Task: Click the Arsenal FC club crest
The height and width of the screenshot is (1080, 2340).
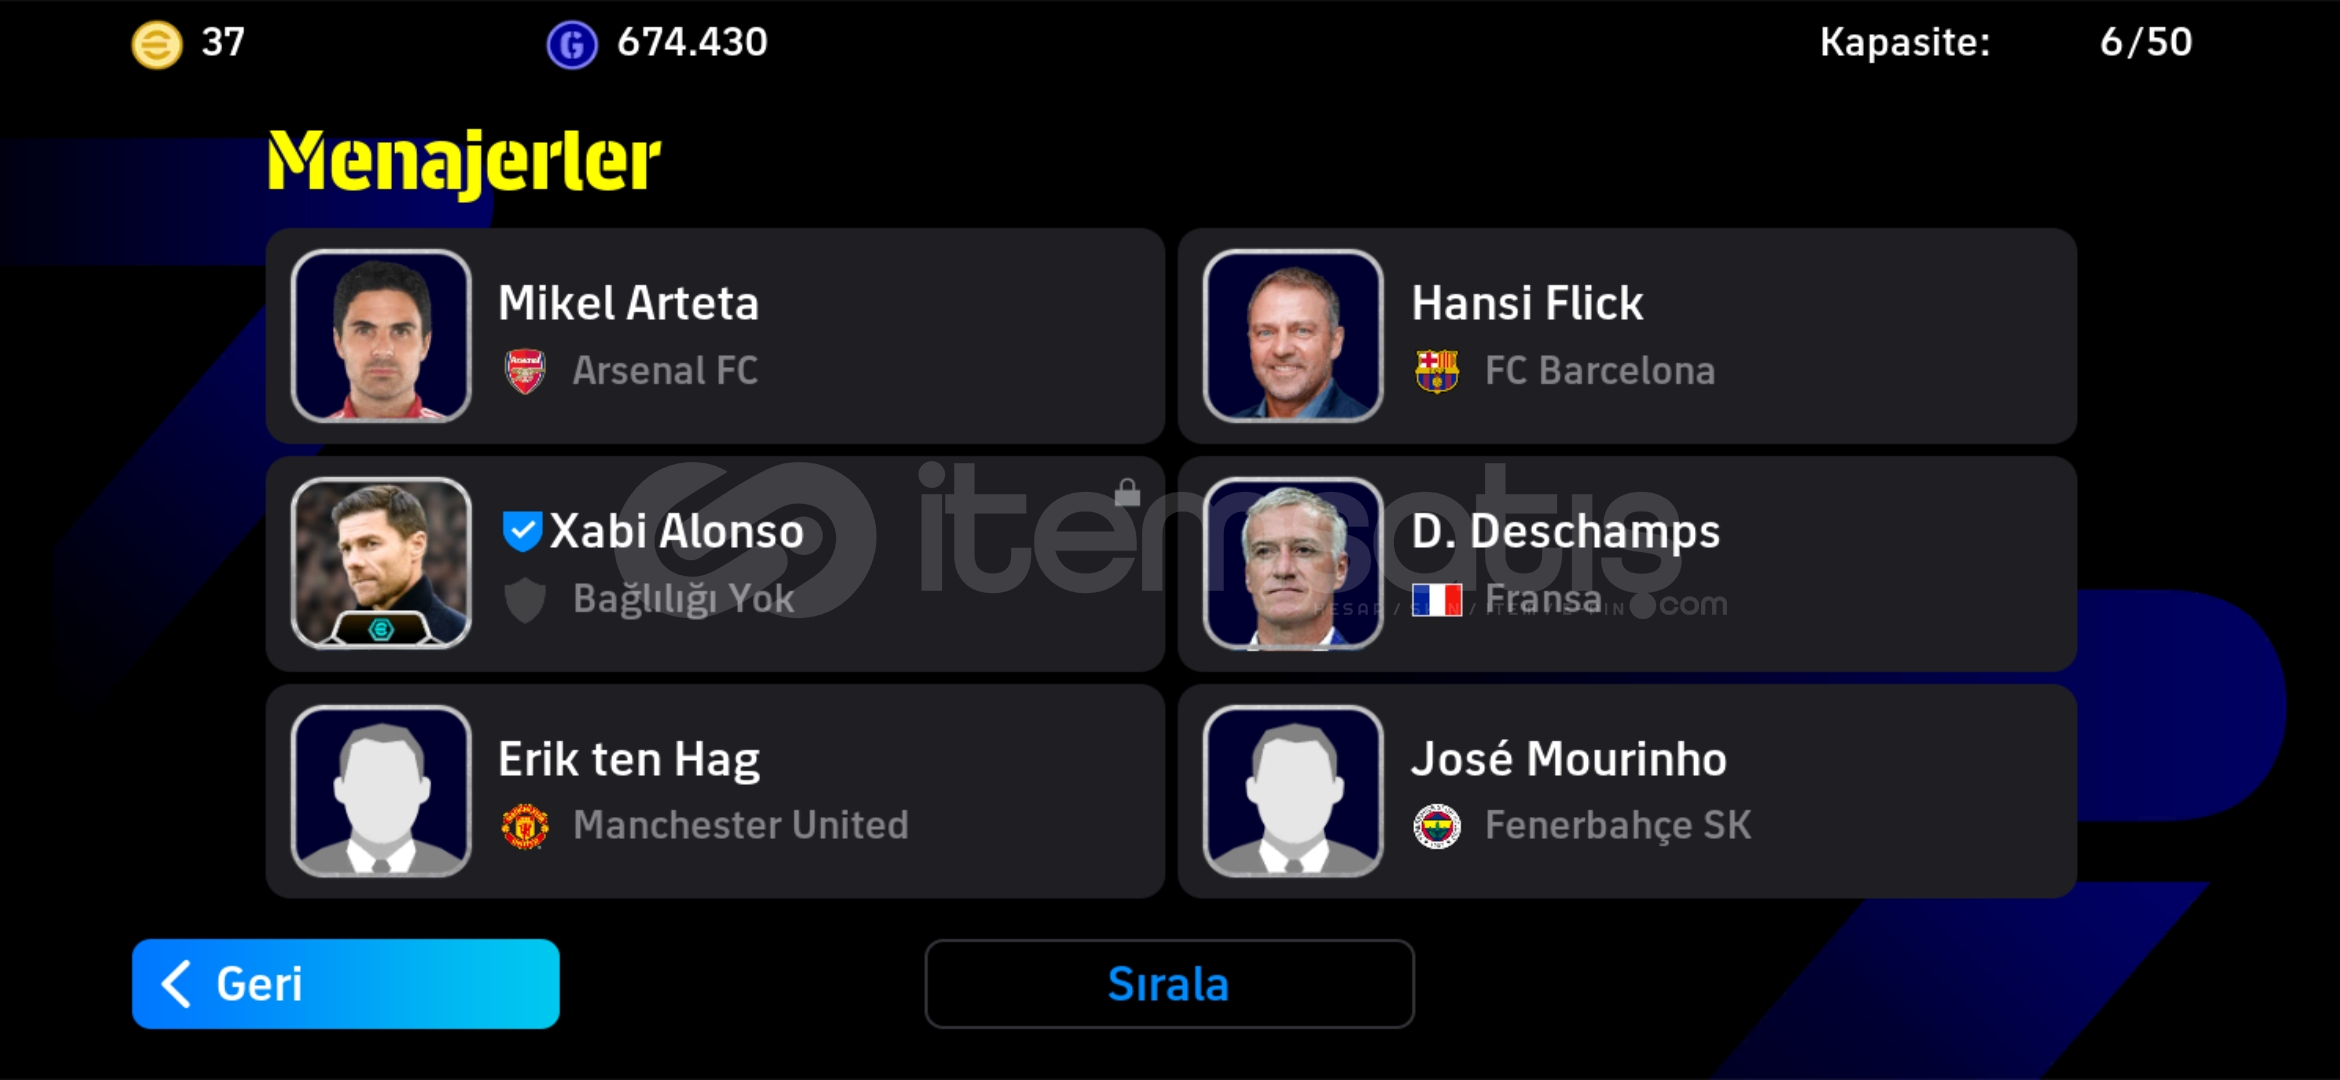Action: [525, 371]
